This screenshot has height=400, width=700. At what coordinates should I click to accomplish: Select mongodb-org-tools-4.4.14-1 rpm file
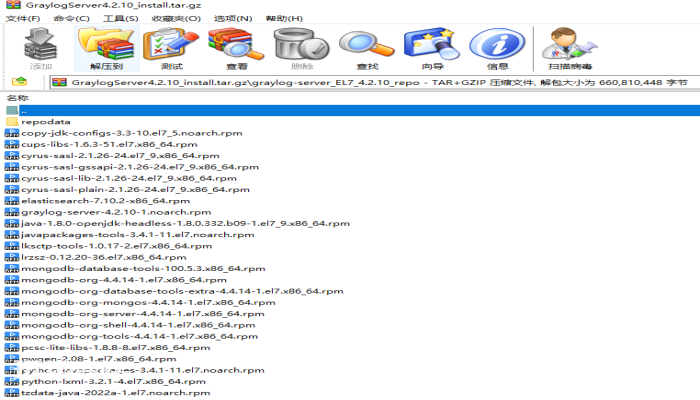coord(140,336)
